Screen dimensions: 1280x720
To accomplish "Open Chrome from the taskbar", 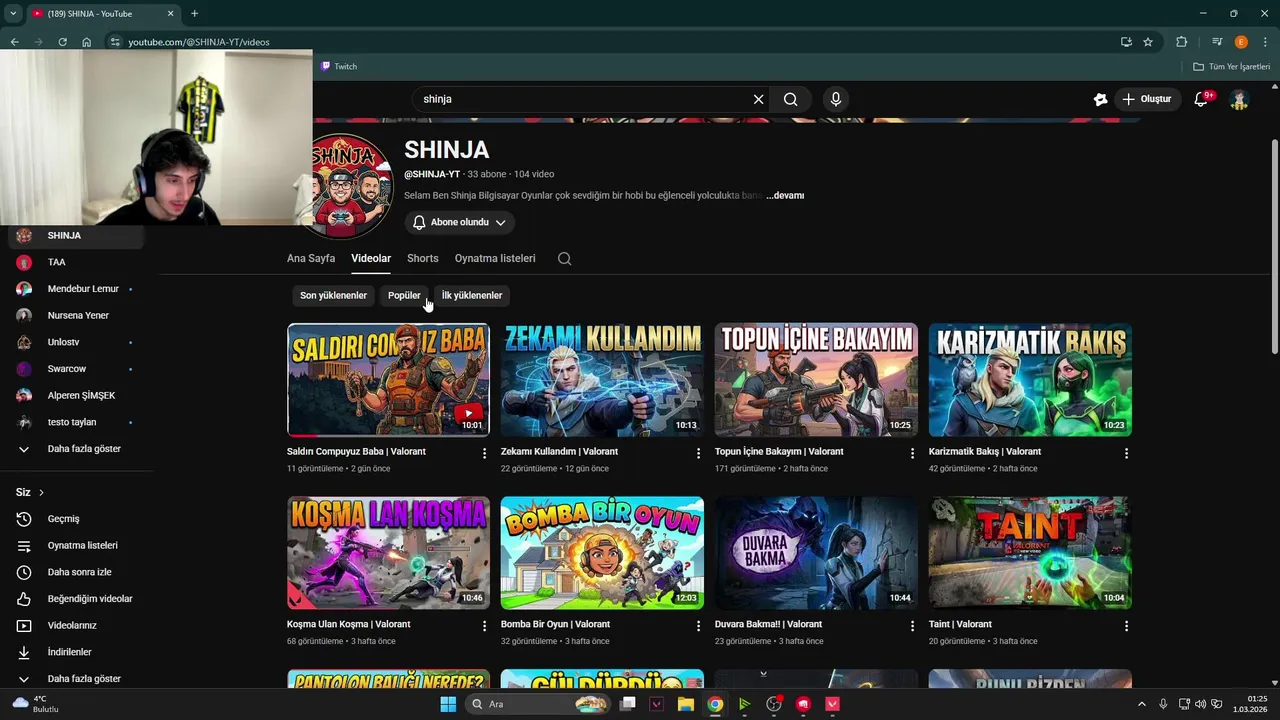I will tap(715, 704).
